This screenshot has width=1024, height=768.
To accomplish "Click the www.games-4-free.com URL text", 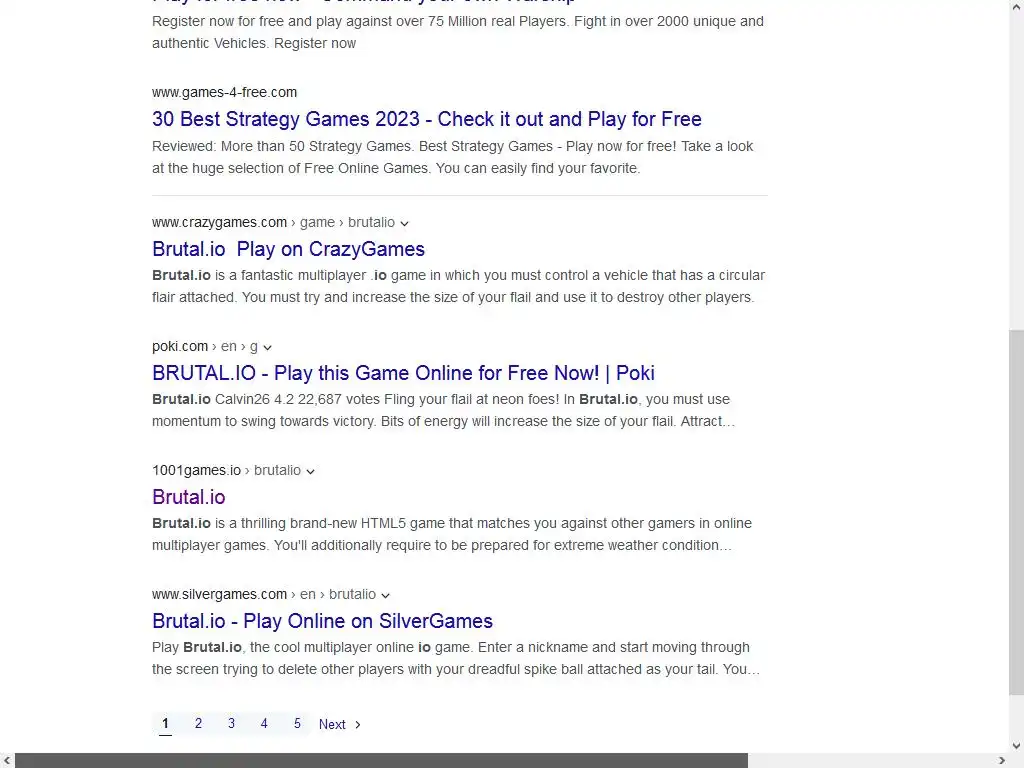I will click(x=224, y=92).
